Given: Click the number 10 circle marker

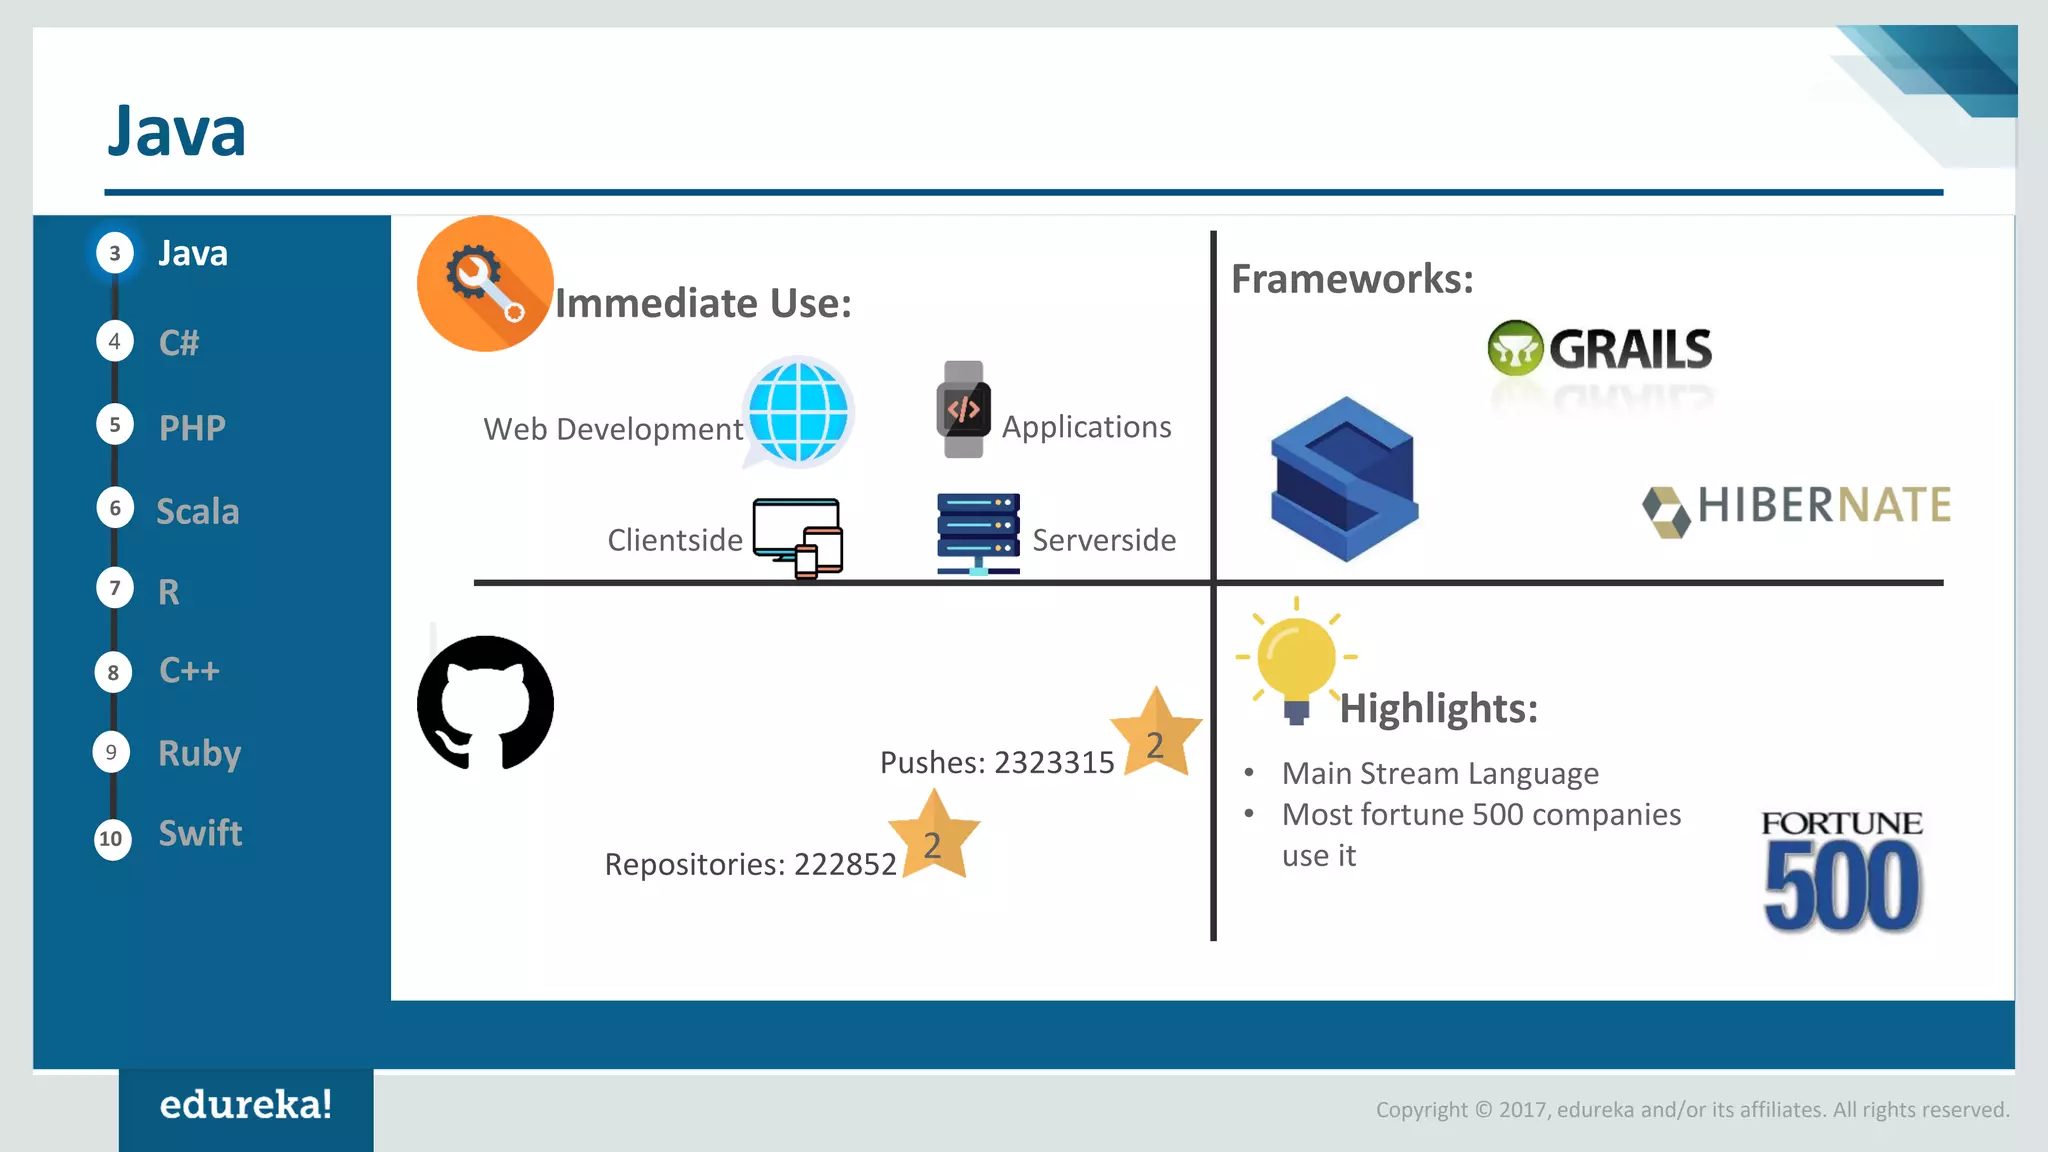Looking at the screenshot, I should [x=112, y=839].
